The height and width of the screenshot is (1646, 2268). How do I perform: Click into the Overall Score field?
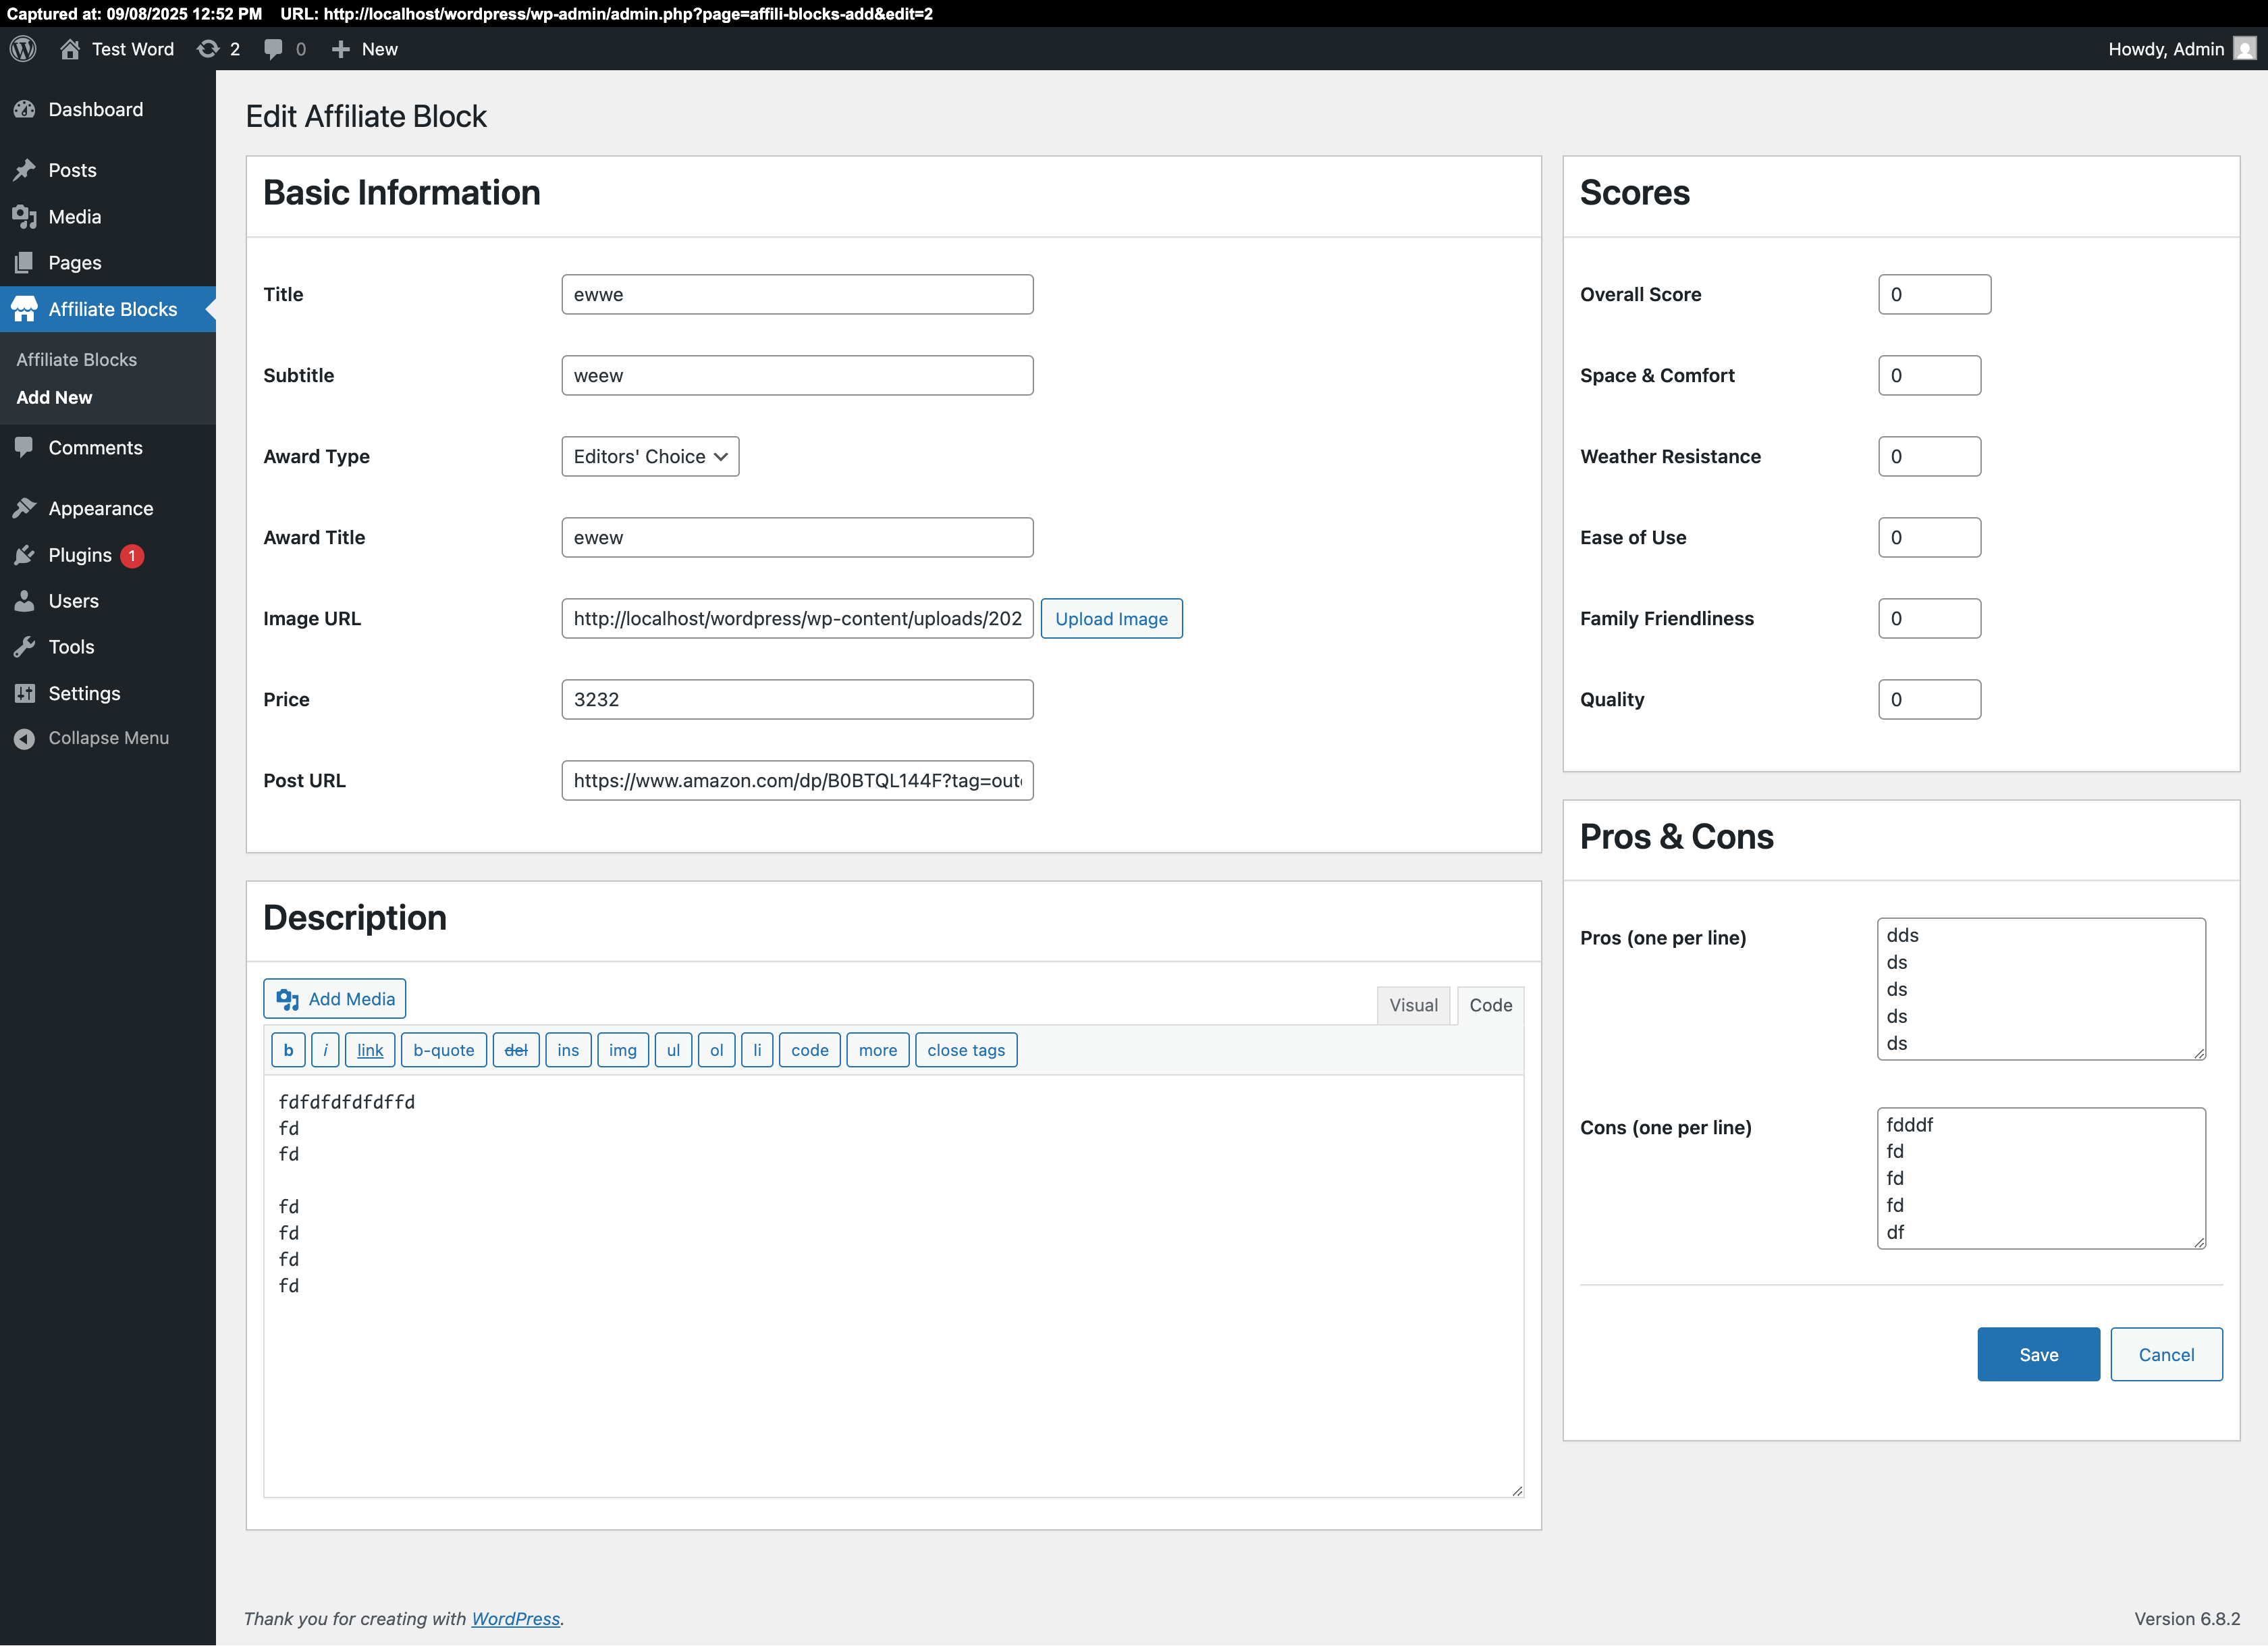[x=1934, y=295]
